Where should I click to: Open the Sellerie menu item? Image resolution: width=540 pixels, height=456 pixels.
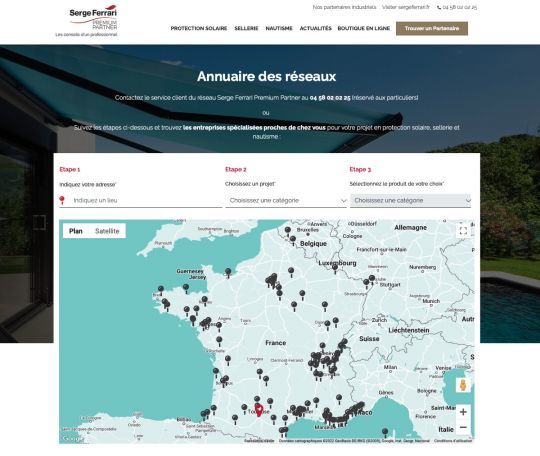(x=246, y=29)
